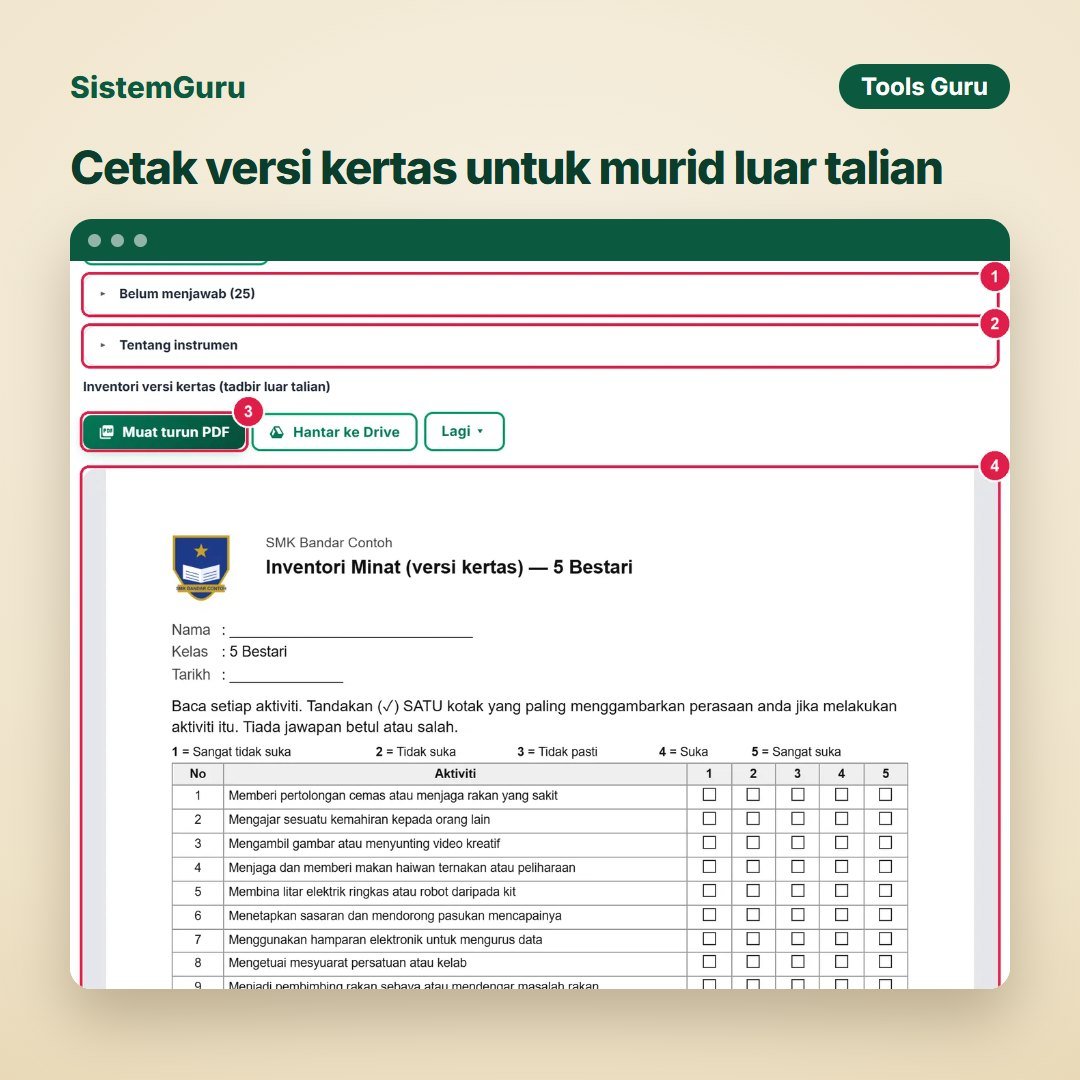Viewport: 1080px width, 1080px height.
Task: Click activity text Membina litar elektrik ringkas
Action: 372,891
